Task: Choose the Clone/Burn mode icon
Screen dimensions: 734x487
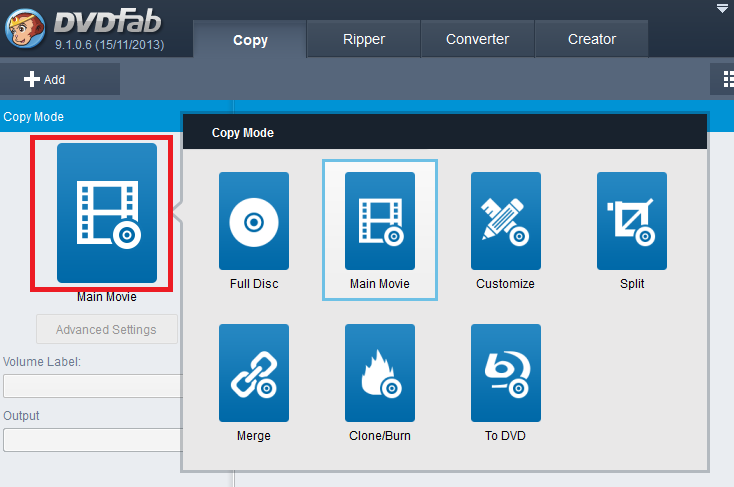Action: (x=379, y=372)
